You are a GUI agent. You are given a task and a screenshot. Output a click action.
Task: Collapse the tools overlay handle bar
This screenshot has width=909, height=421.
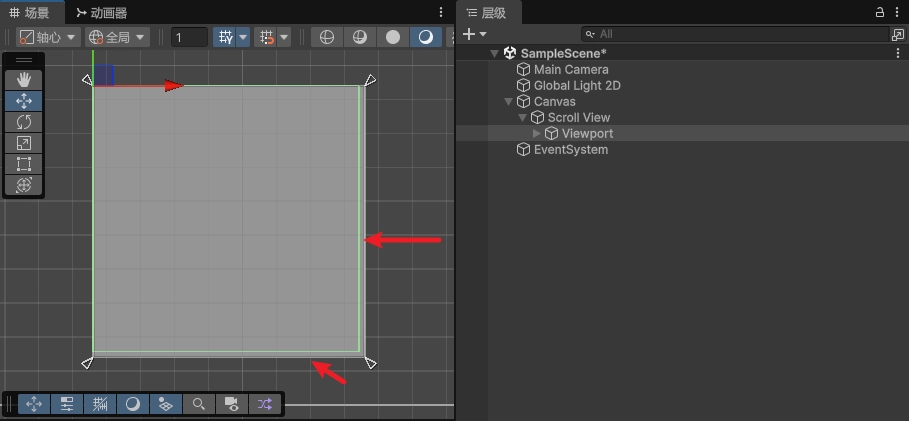coord(24,60)
